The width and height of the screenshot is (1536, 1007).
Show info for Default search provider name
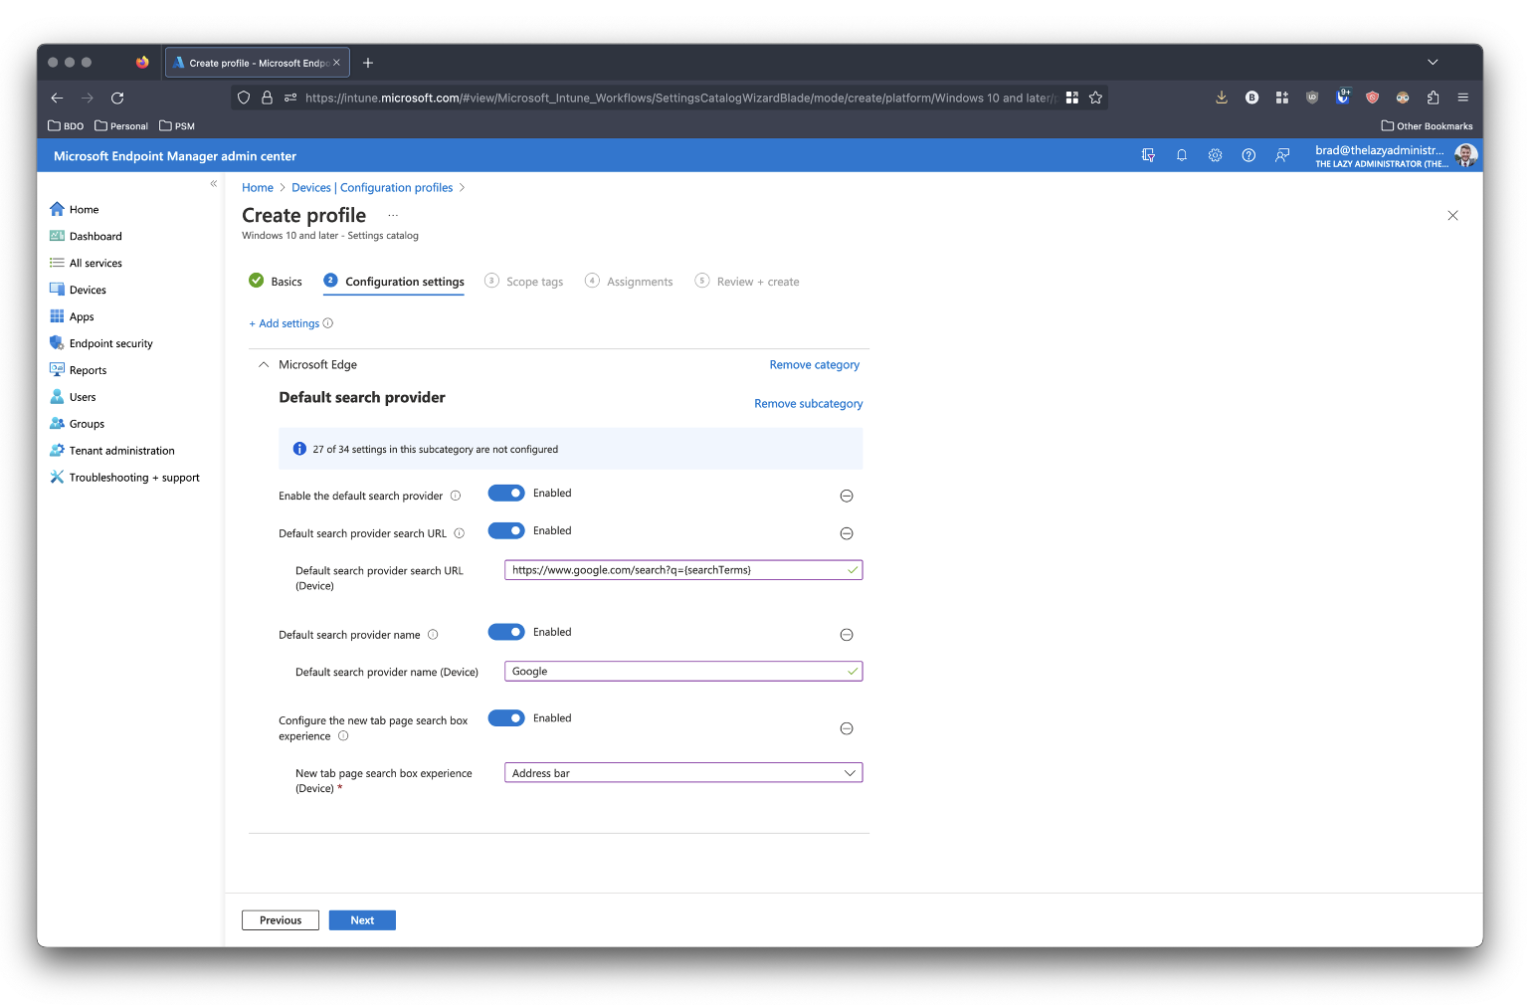[x=433, y=636]
